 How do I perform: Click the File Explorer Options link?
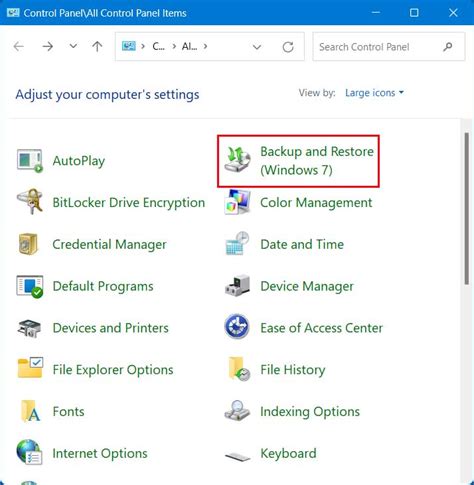point(113,370)
